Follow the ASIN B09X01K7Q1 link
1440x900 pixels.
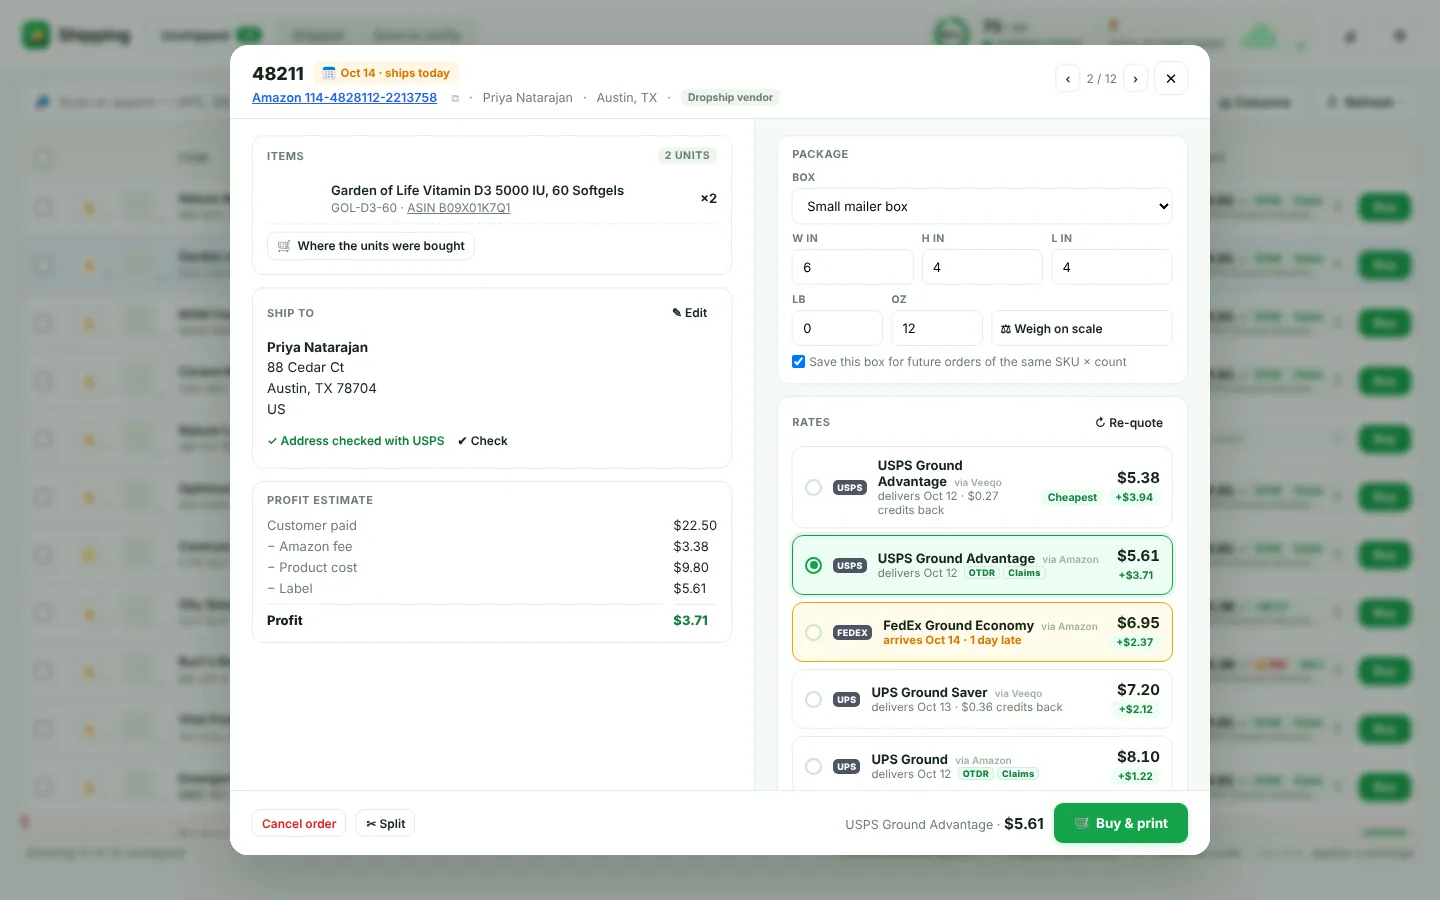pos(459,208)
